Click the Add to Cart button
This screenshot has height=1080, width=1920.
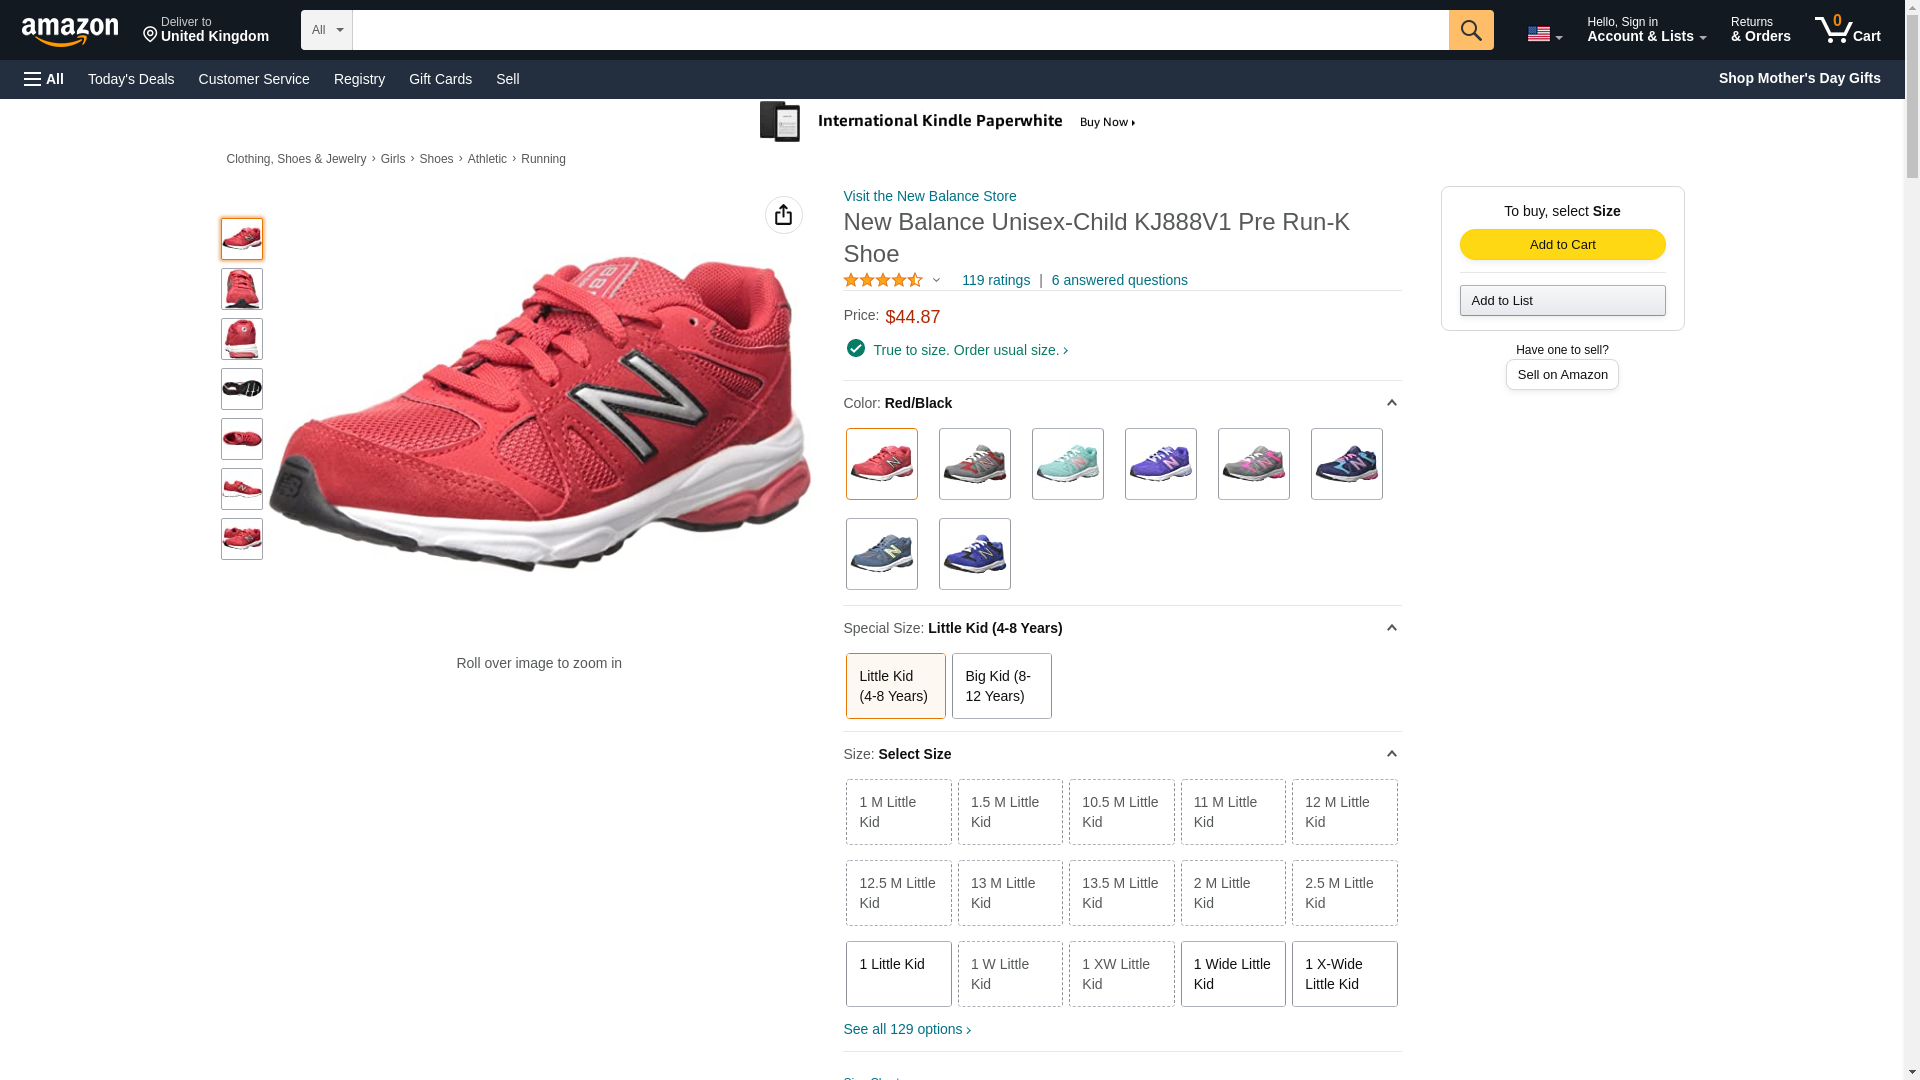pyautogui.click(x=1561, y=245)
